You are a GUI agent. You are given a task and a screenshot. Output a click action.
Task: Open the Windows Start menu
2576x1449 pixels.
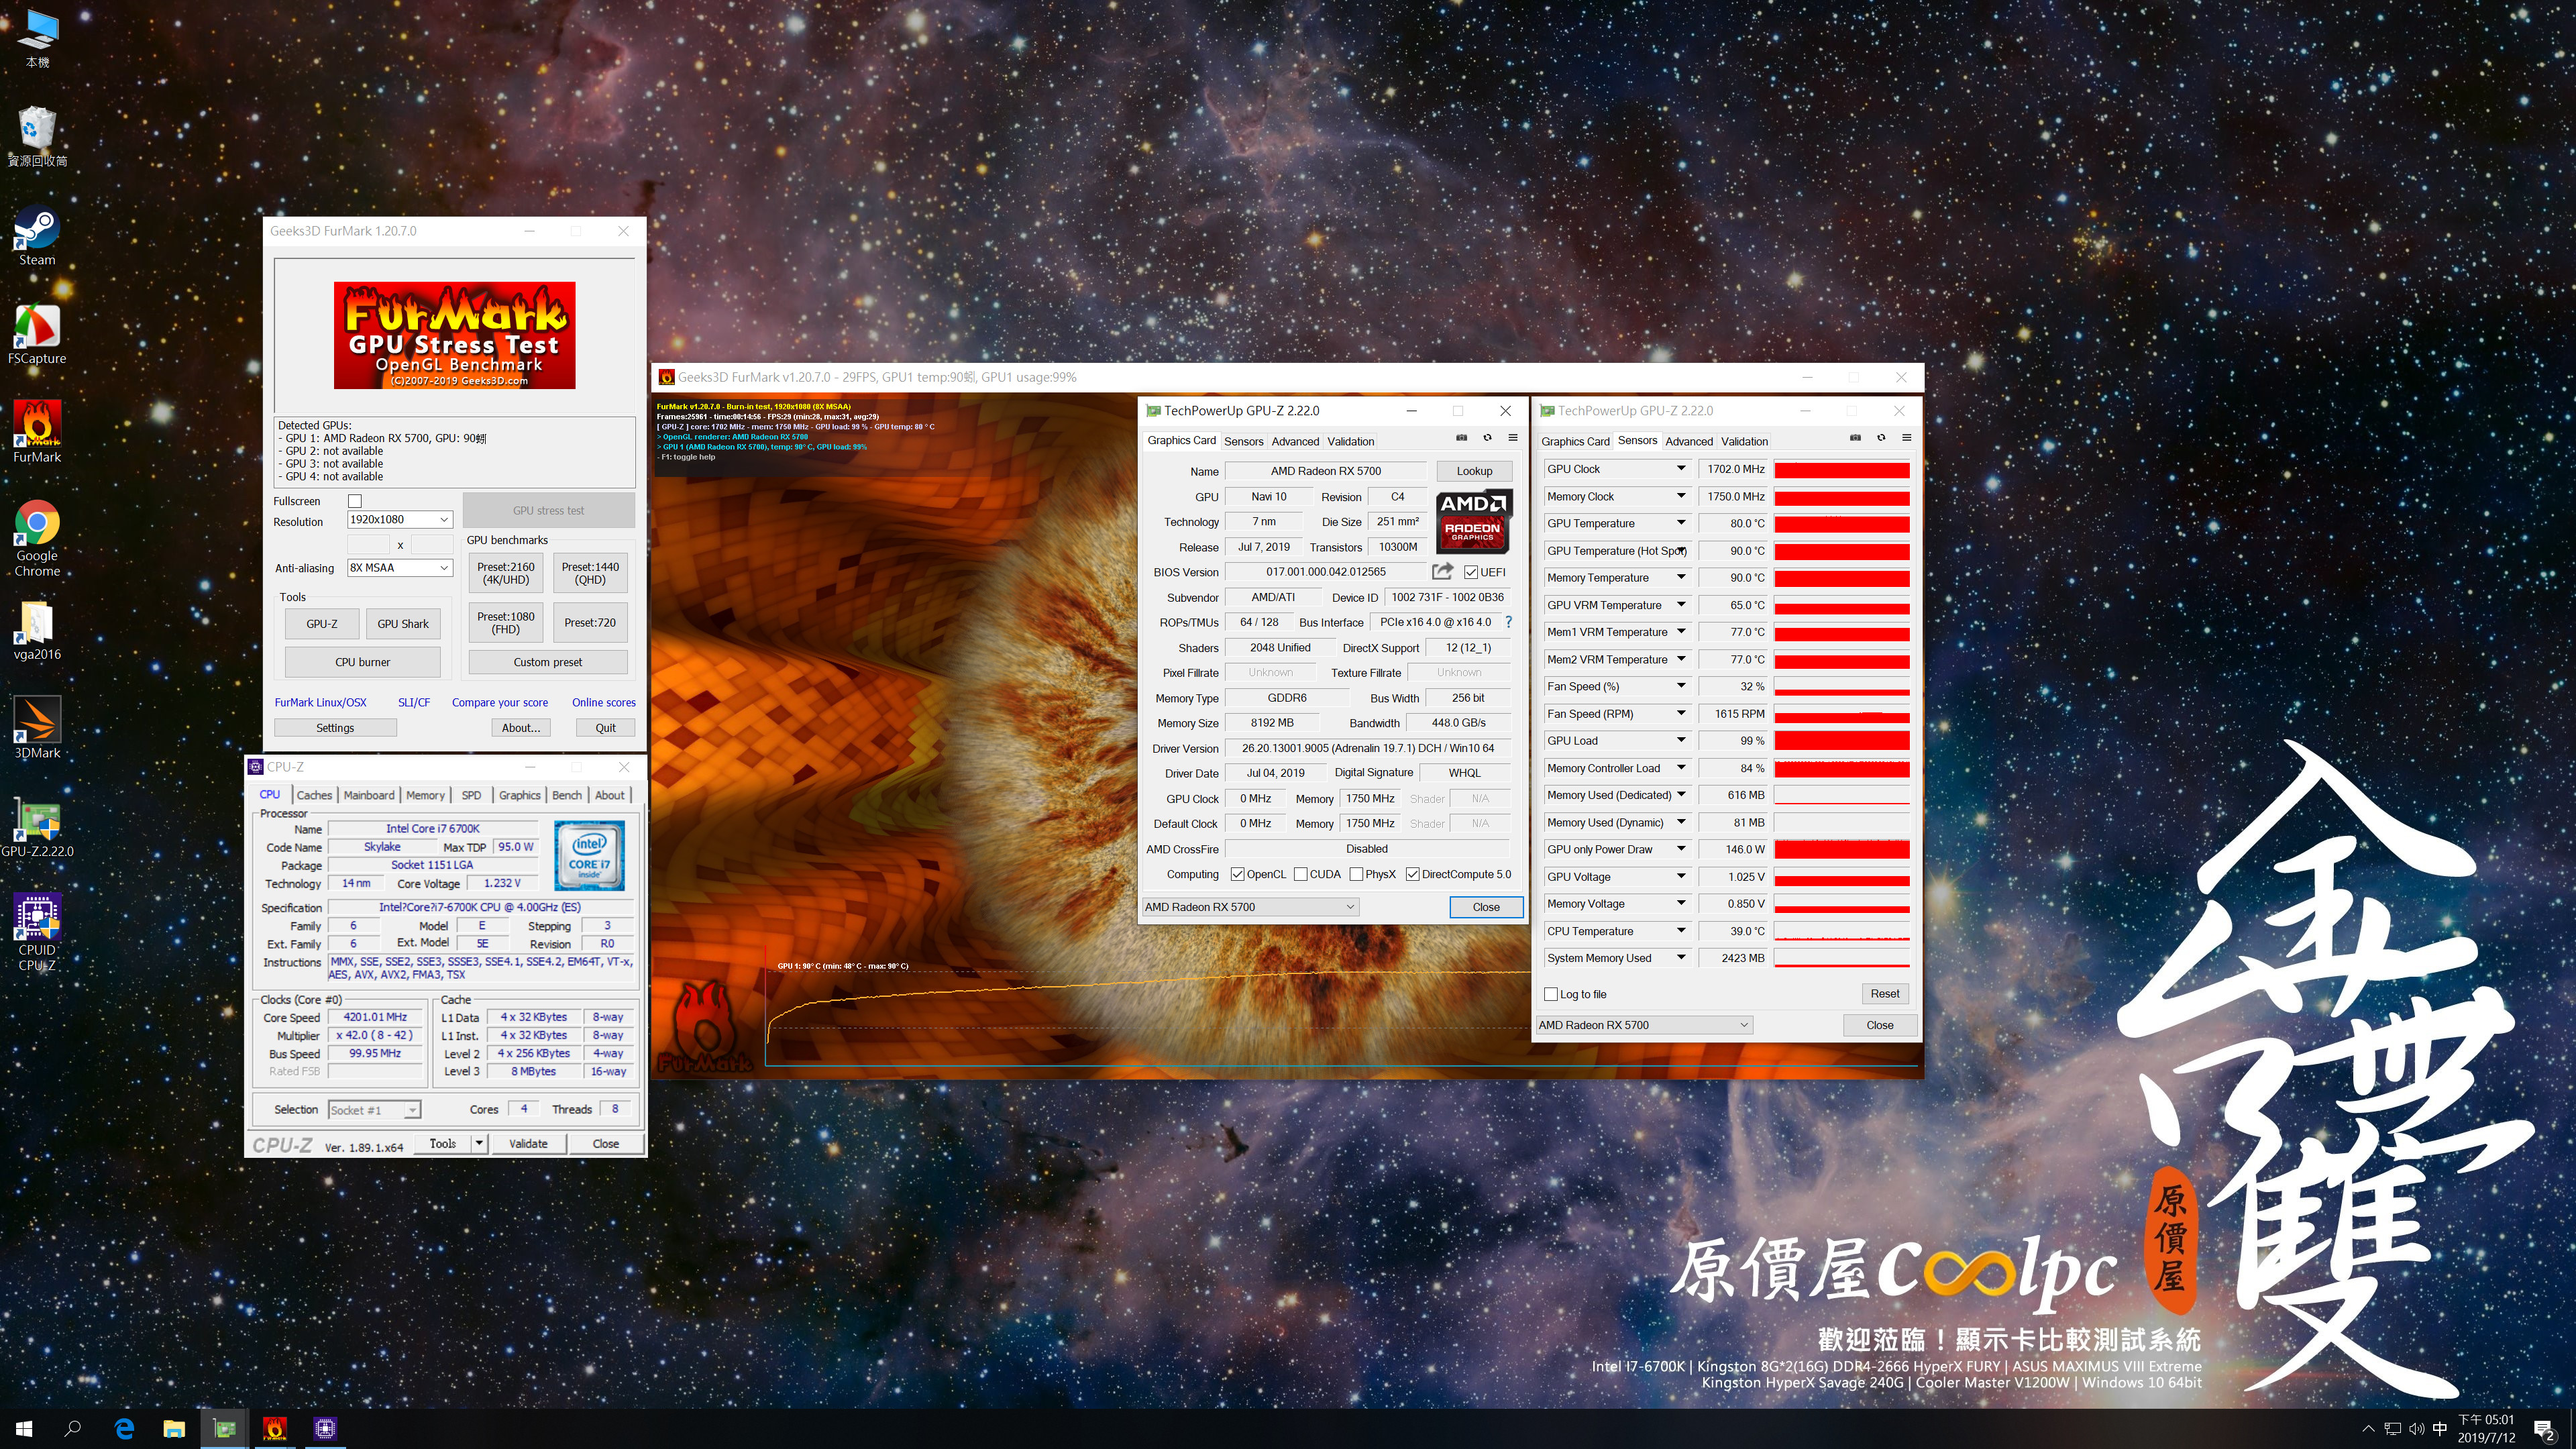click(25, 1428)
